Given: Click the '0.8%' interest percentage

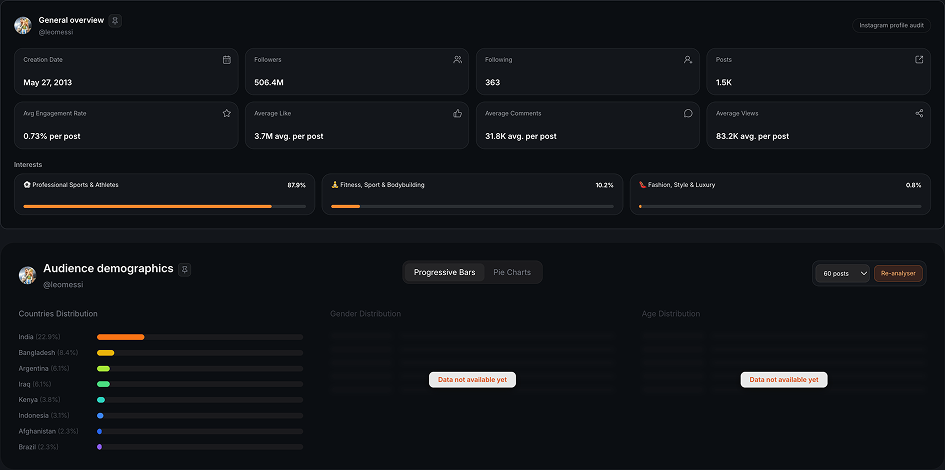Looking at the screenshot, I should click(914, 185).
